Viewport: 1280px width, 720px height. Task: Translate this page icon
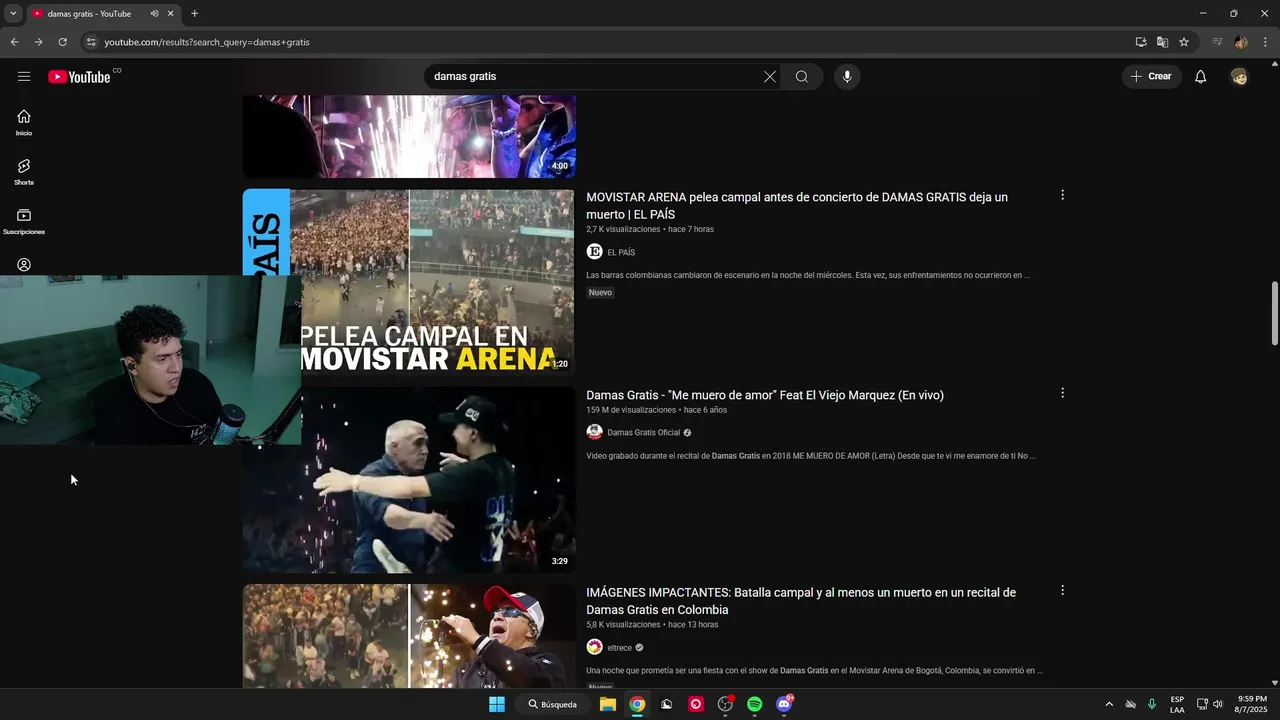1162,42
